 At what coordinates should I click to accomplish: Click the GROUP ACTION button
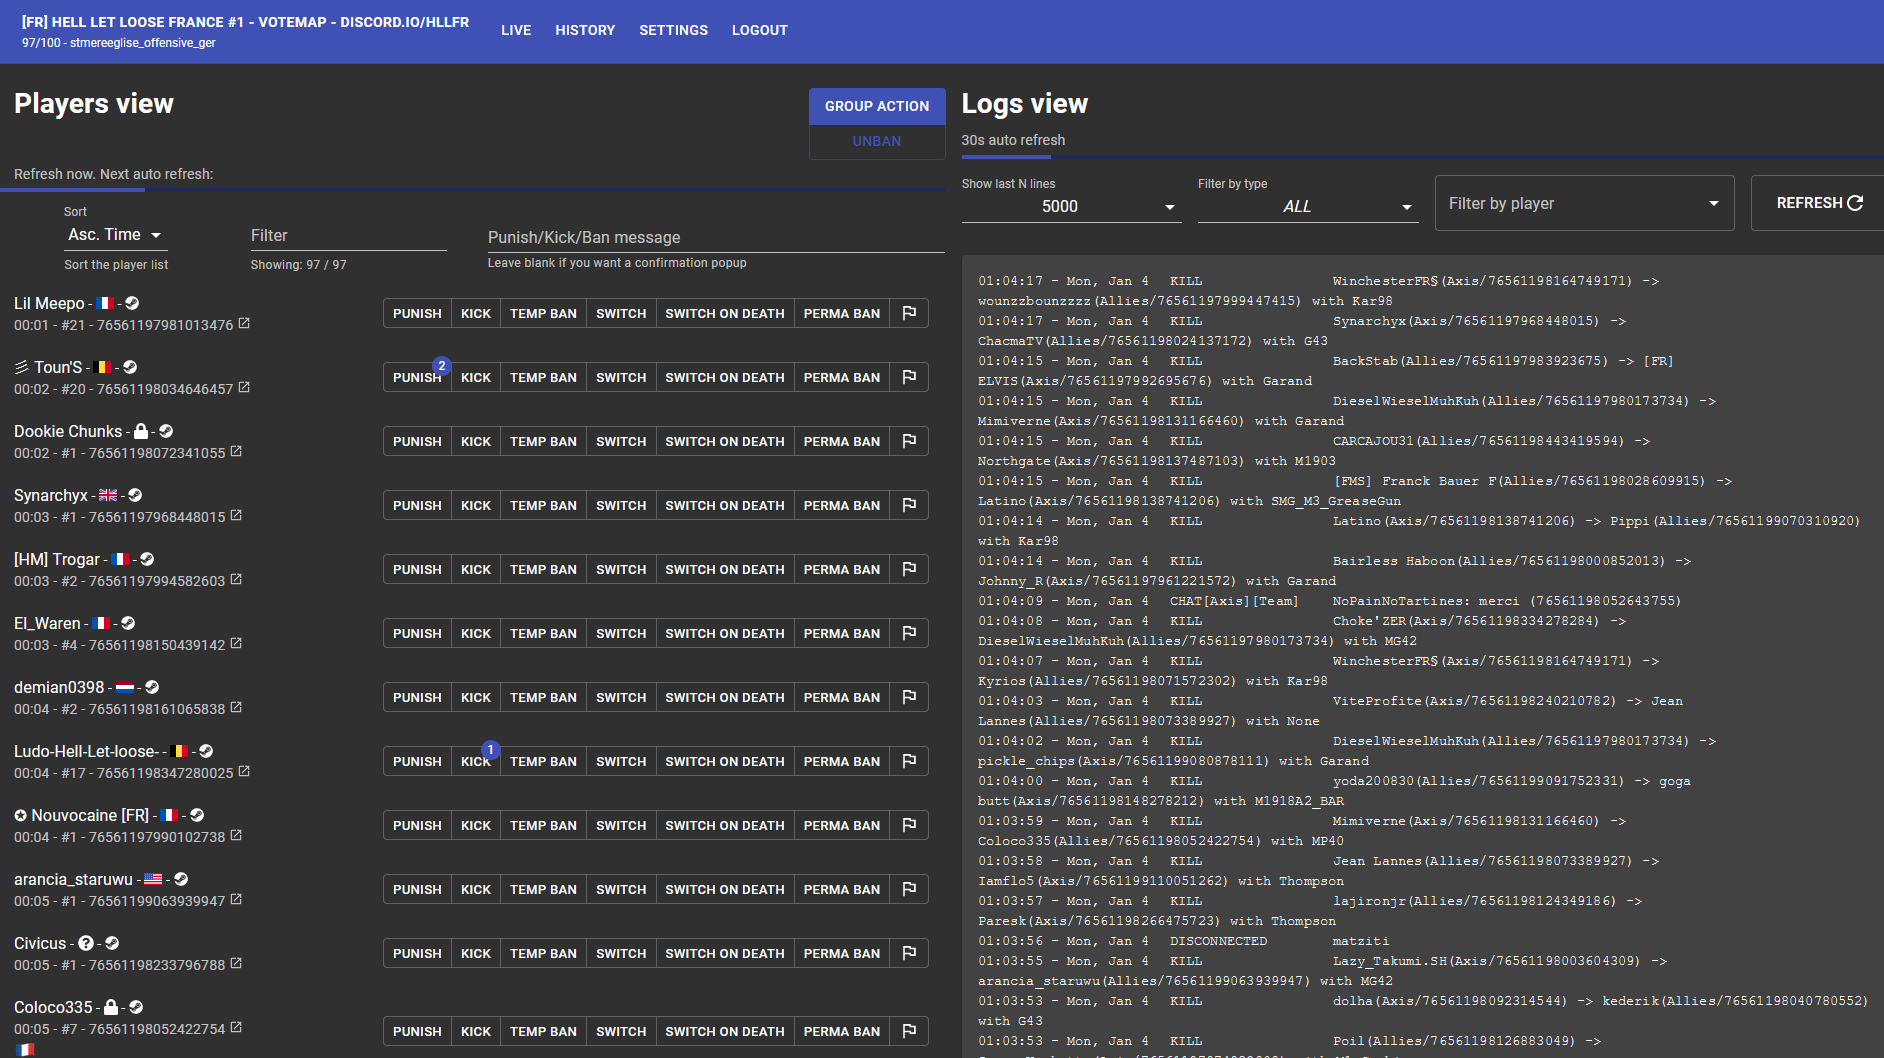pyautogui.click(x=877, y=106)
